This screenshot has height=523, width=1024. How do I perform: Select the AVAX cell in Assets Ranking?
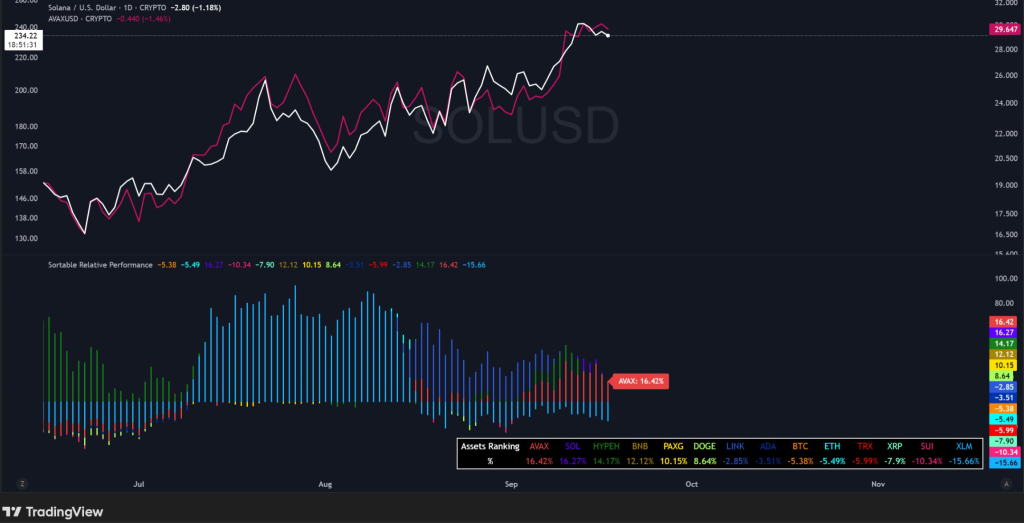[539, 446]
